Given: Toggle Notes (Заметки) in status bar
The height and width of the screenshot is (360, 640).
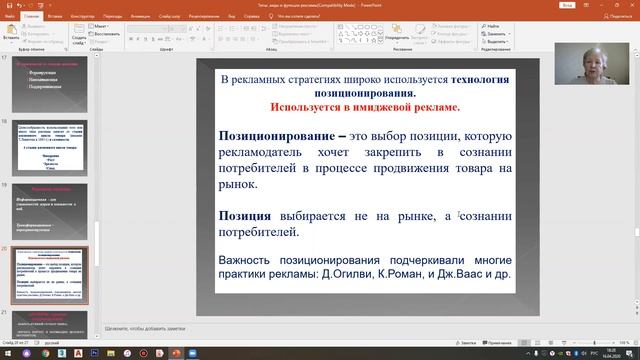Looking at the screenshot, I should [x=466, y=343].
